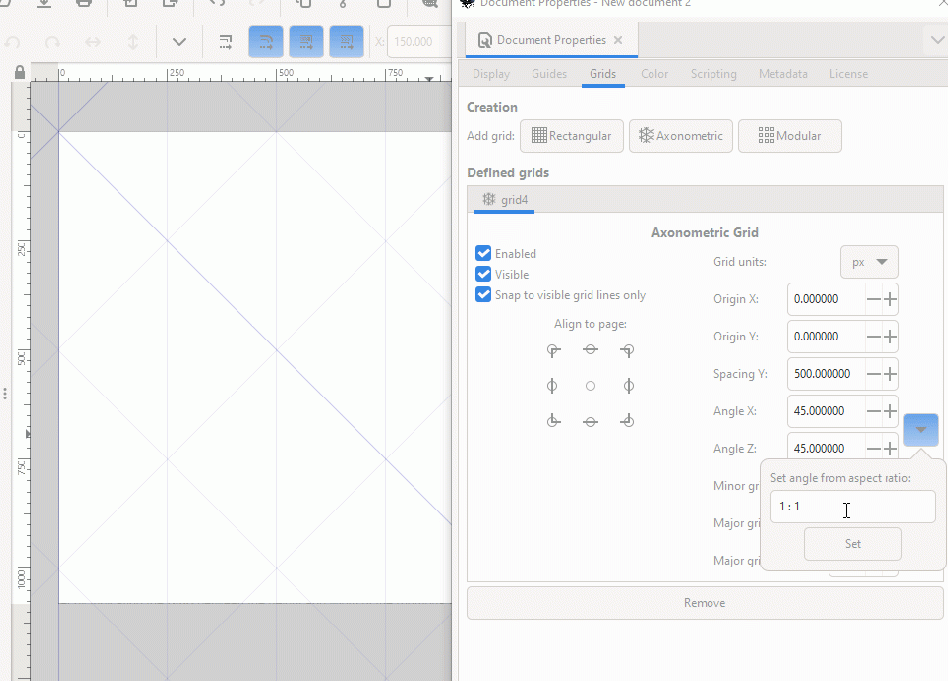Open the Metadata tab
948x681 pixels.
(x=783, y=74)
